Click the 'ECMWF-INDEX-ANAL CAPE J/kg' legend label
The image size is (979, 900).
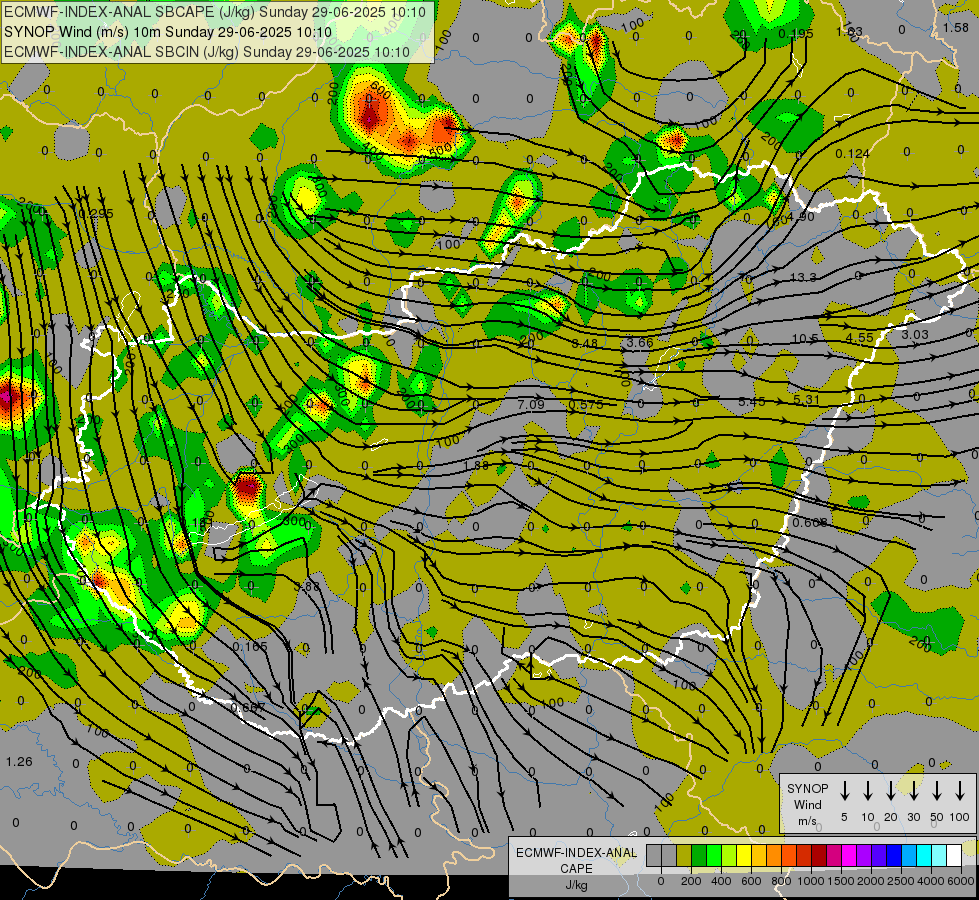click(x=576, y=868)
